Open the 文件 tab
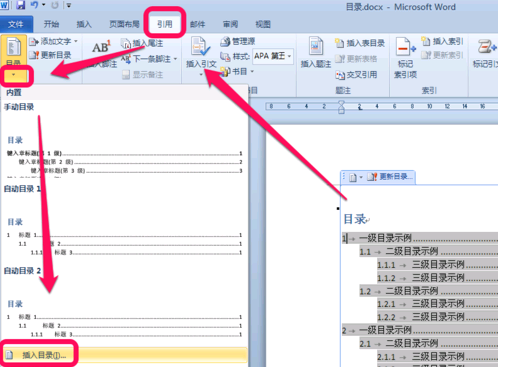This screenshot has width=509, height=367. pos(16,24)
